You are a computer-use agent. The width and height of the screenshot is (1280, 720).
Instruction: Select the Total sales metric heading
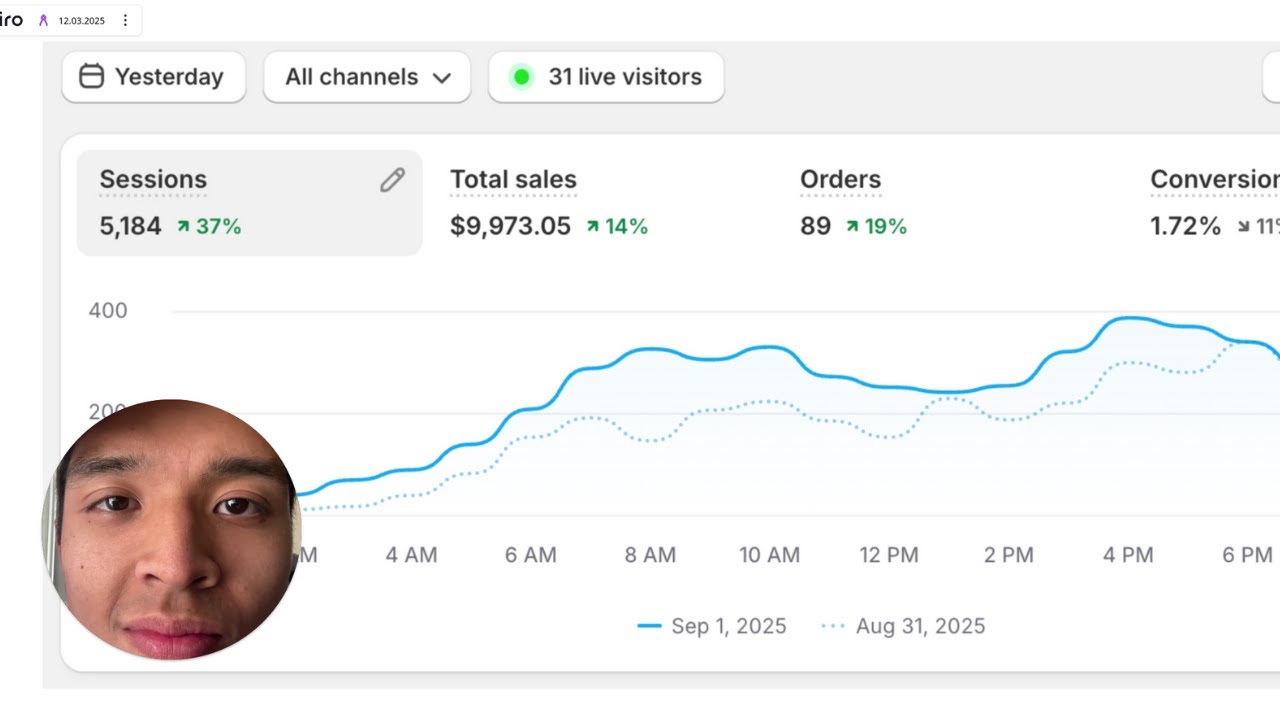click(x=513, y=180)
